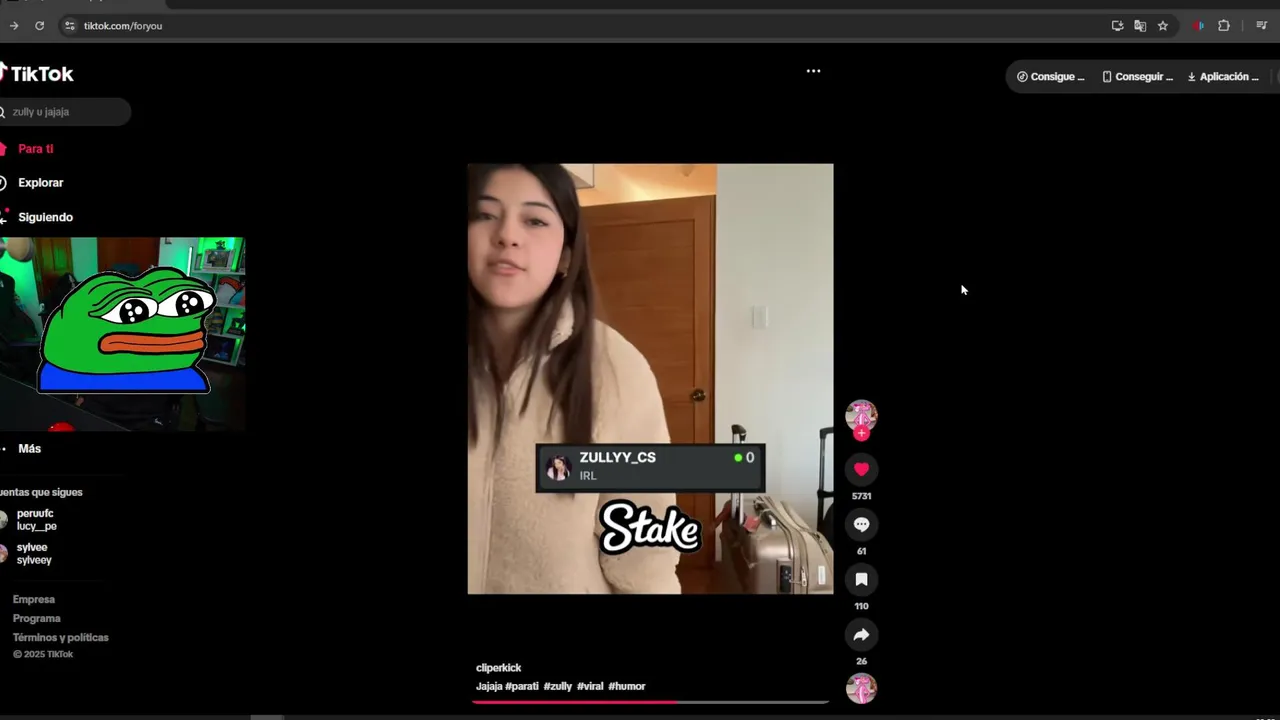Click the © 2025 TikTok footer text
The width and height of the screenshot is (1280, 720).
tap(43, 655)
